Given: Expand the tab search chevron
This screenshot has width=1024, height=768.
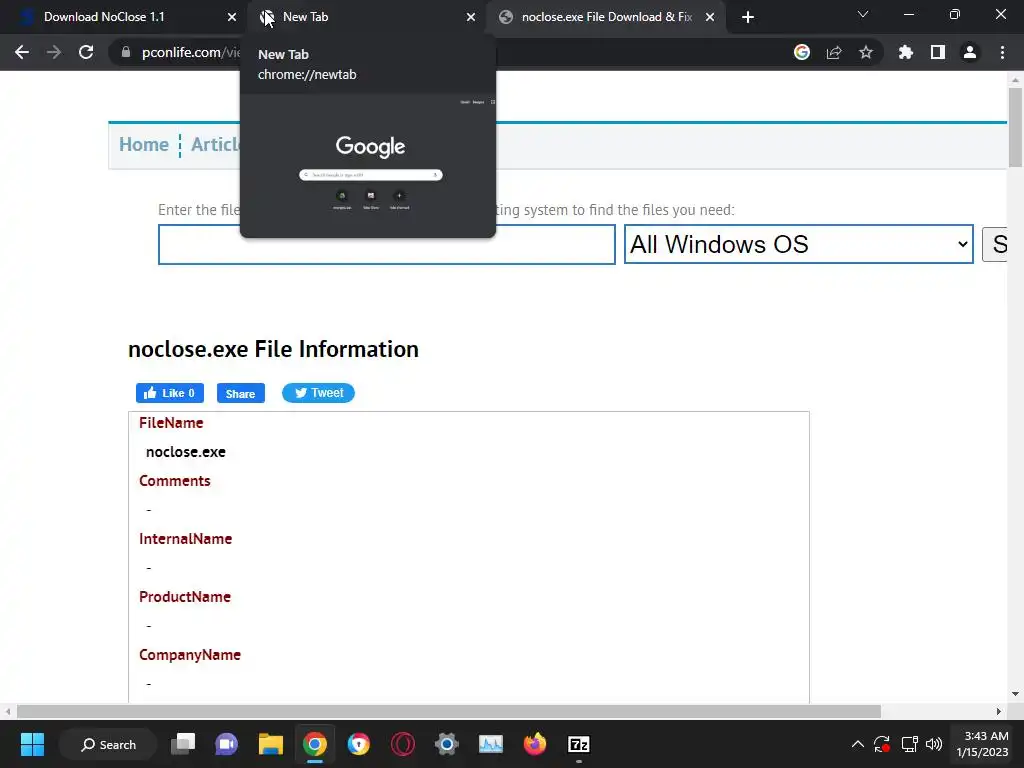Looking at the screenshot, I should pos(863,14).
